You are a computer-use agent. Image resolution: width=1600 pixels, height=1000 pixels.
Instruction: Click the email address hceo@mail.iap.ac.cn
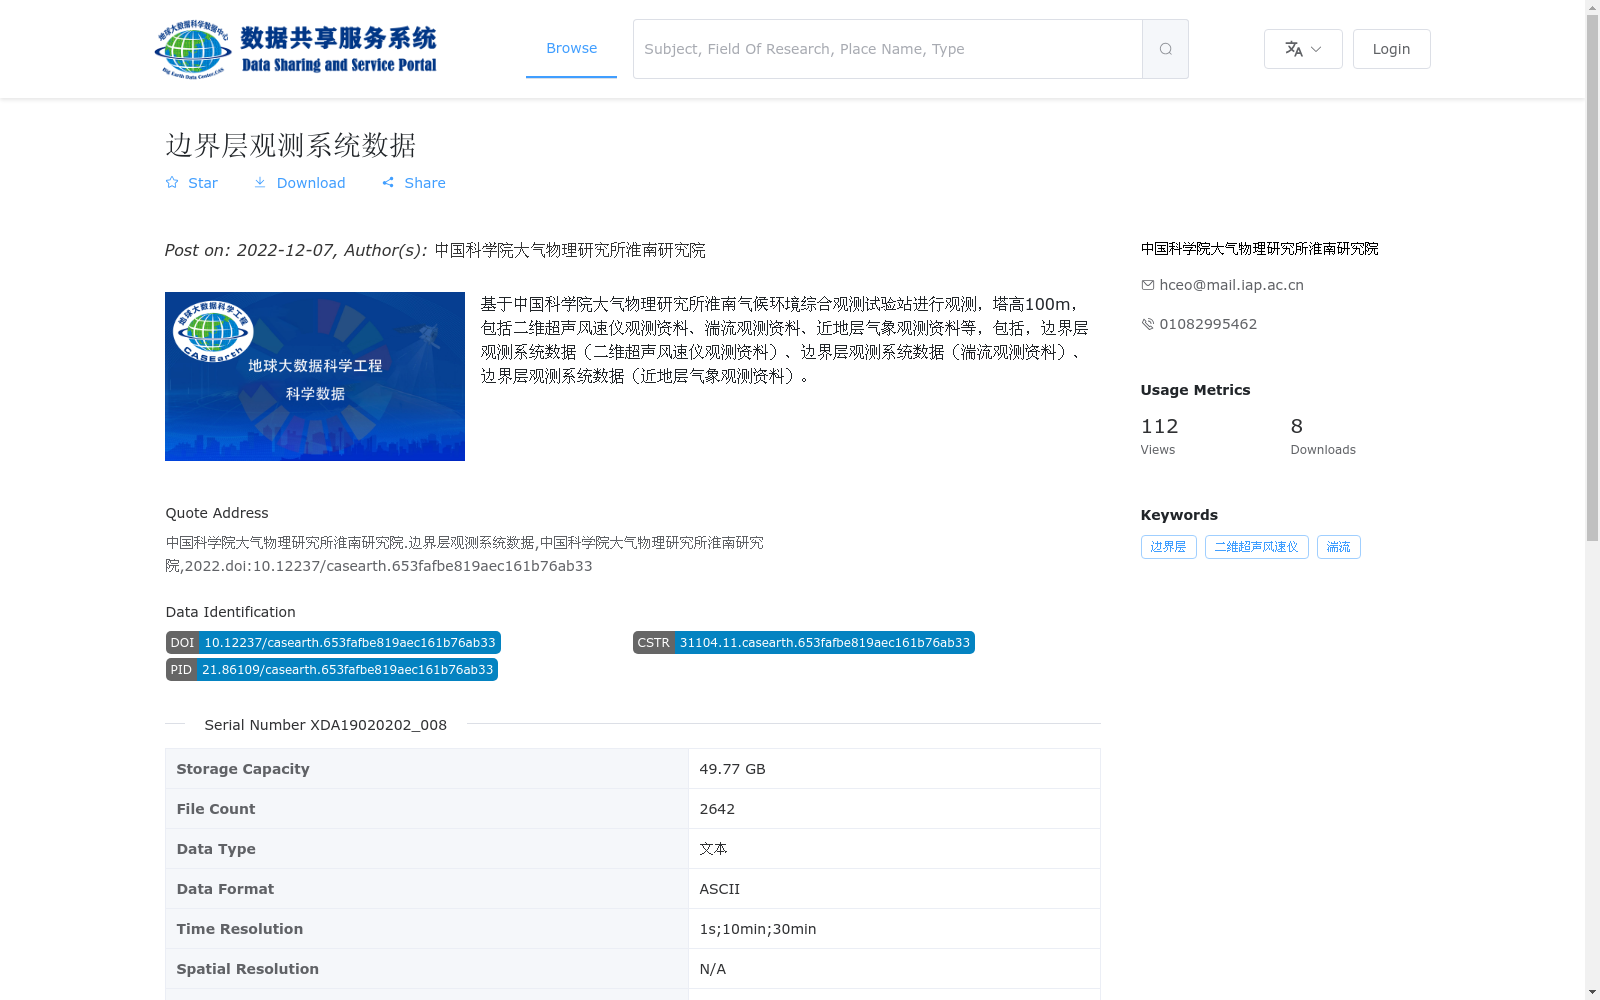(1231, 285)
